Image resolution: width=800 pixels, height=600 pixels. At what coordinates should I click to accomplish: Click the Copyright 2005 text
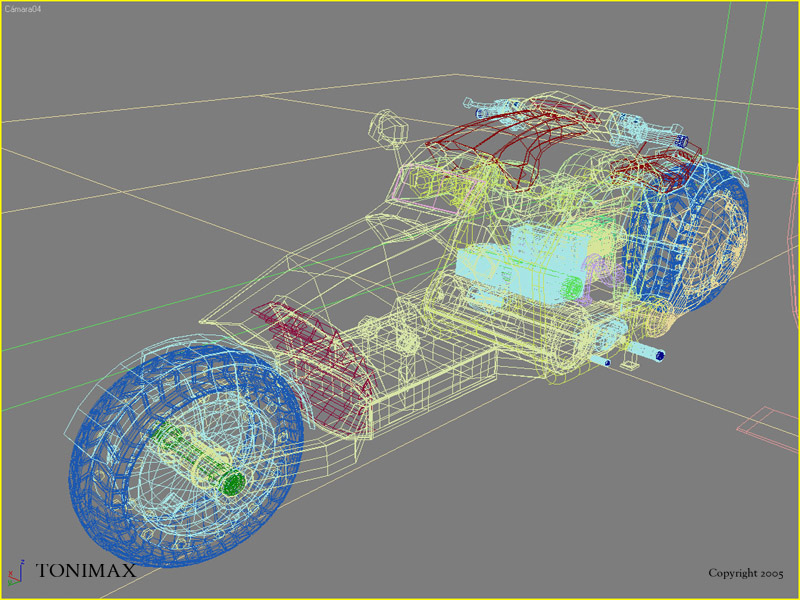click(x=745, y=573)
